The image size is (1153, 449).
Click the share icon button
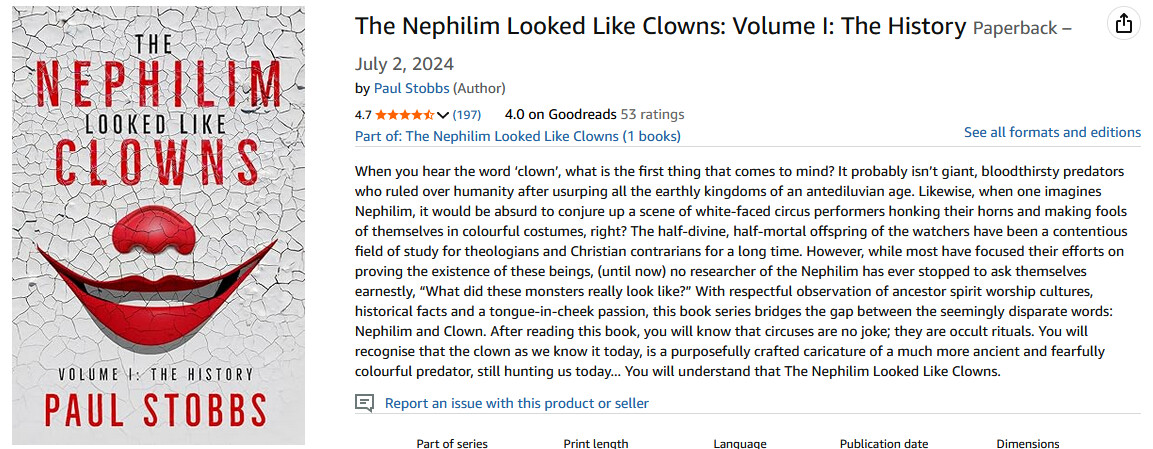[x=1124, y=23]
